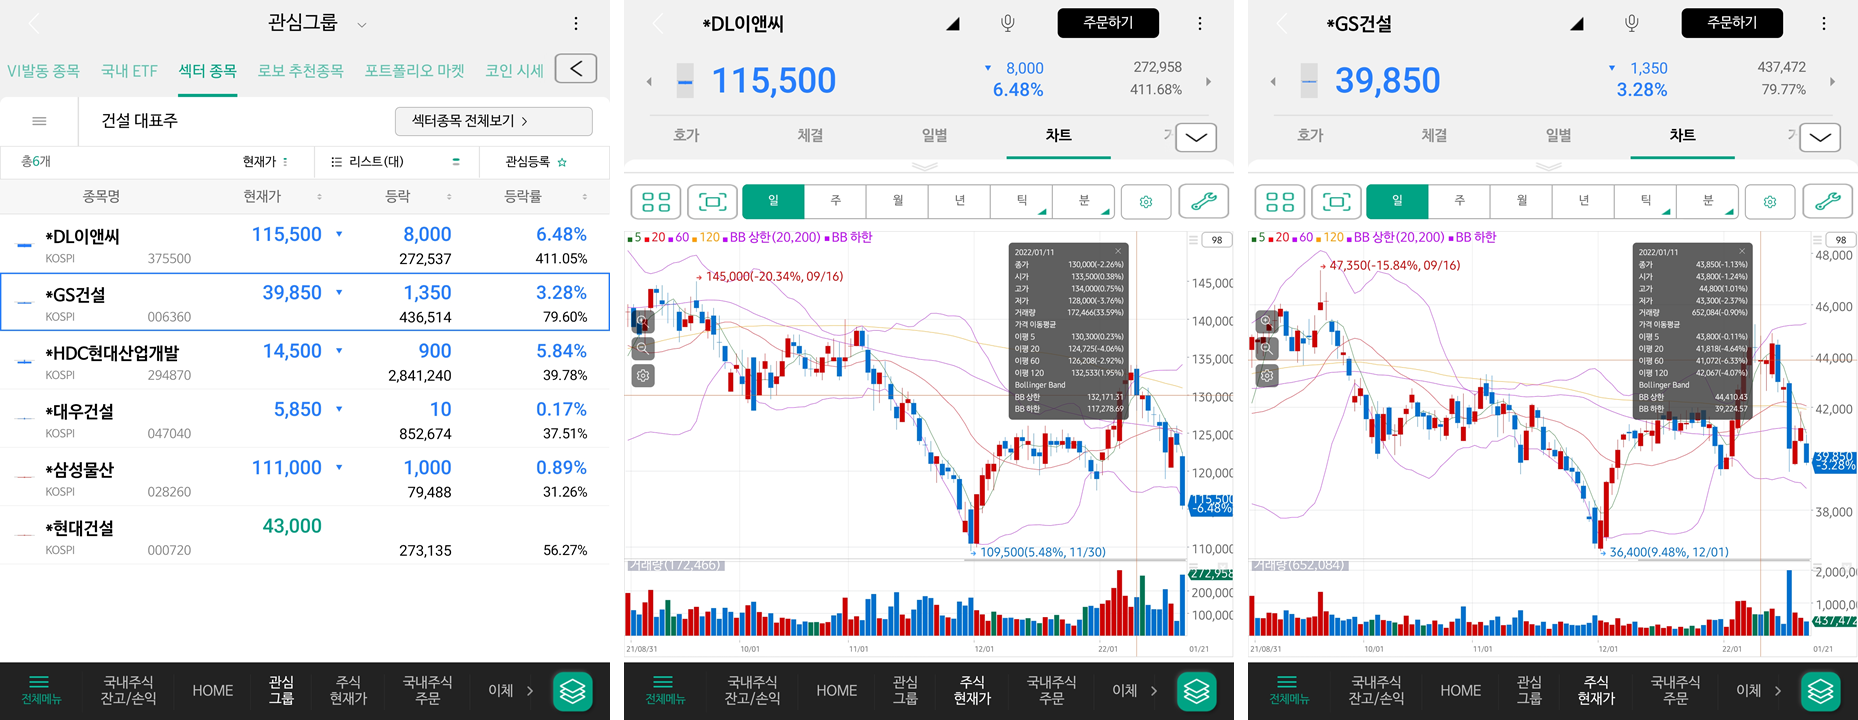This screenshot has width=1858, height=720.
Task: Open 일별 tab in GS건설 panel
Action: pyautogui.click(x=1558, y=135)
